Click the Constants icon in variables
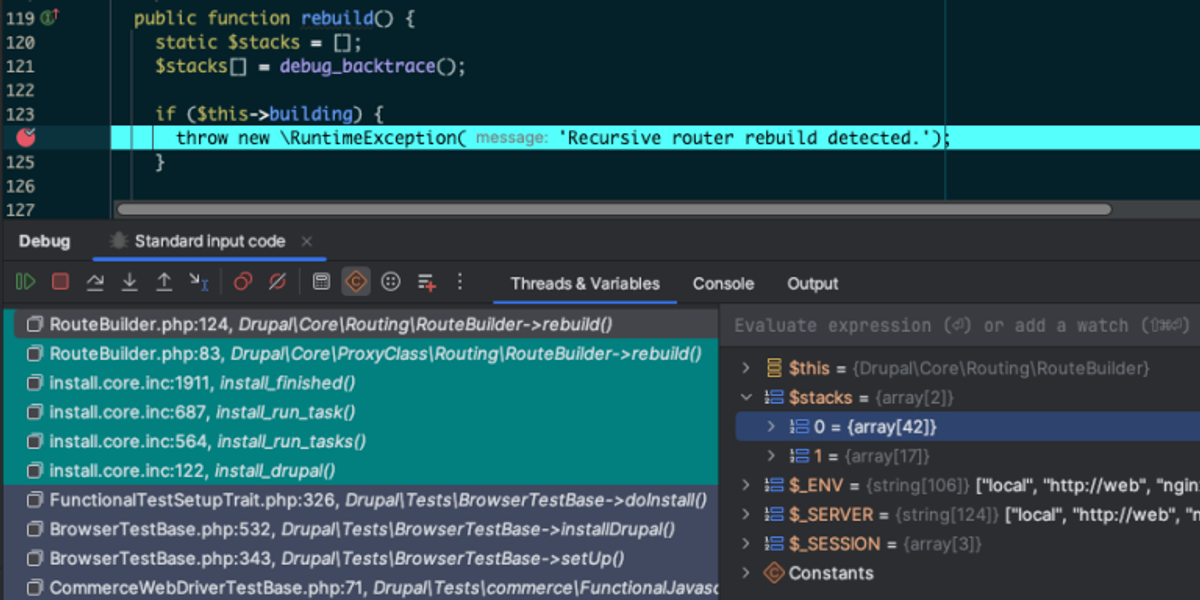 point(773,573)
